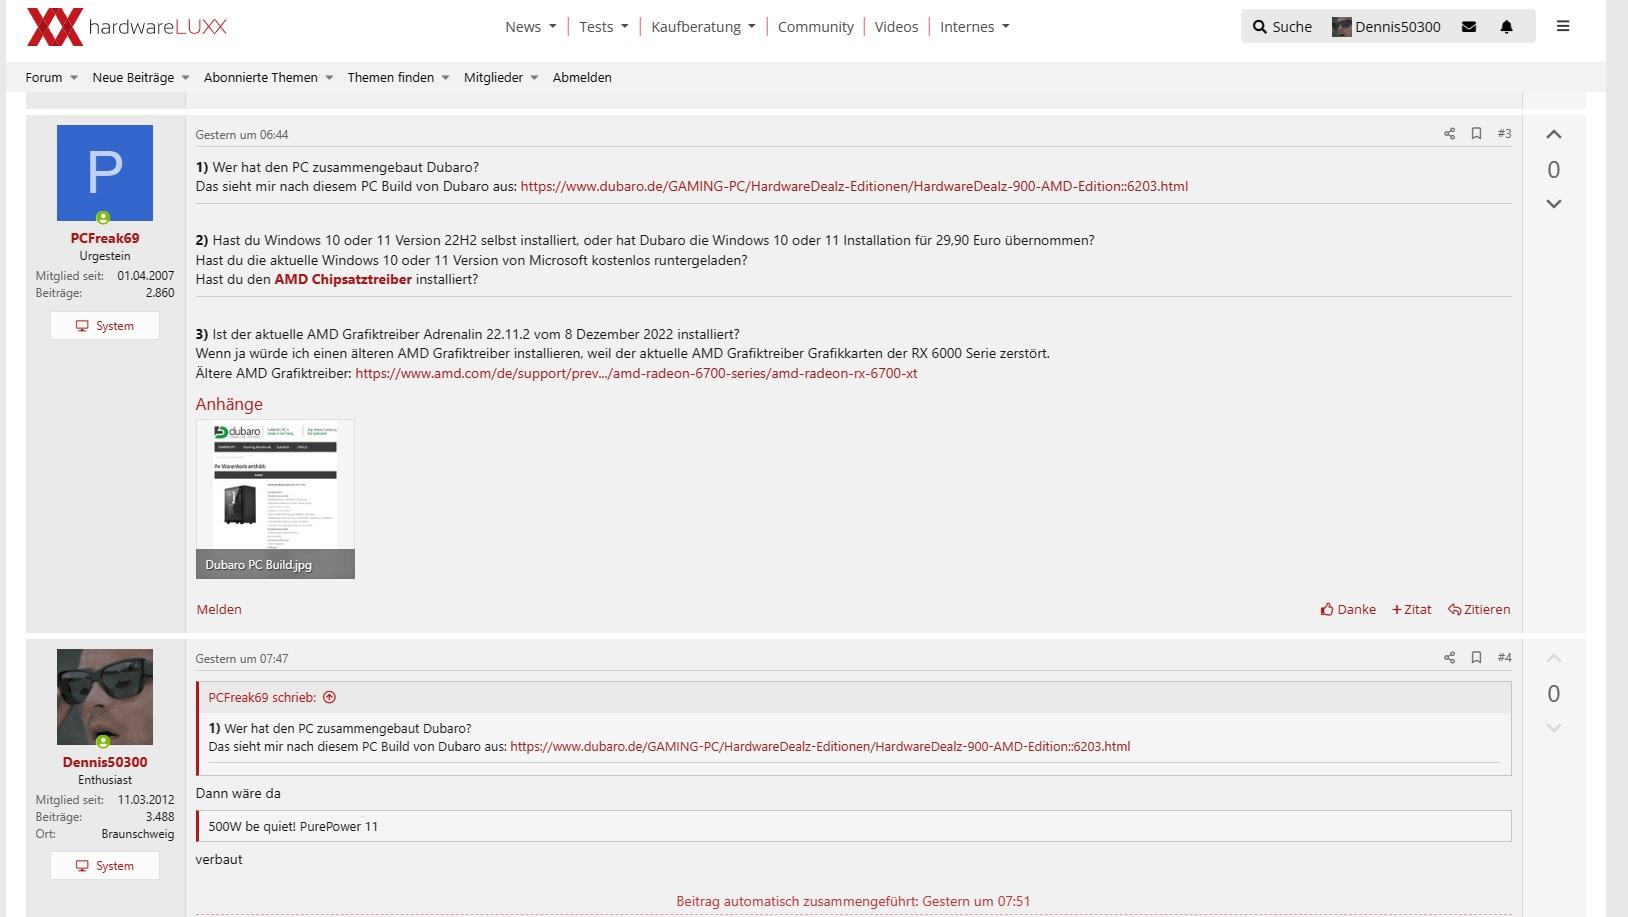Downvote post #4 with the down arrow
The height and width of the screenshot is (917, 1628).
[1553, 728]
